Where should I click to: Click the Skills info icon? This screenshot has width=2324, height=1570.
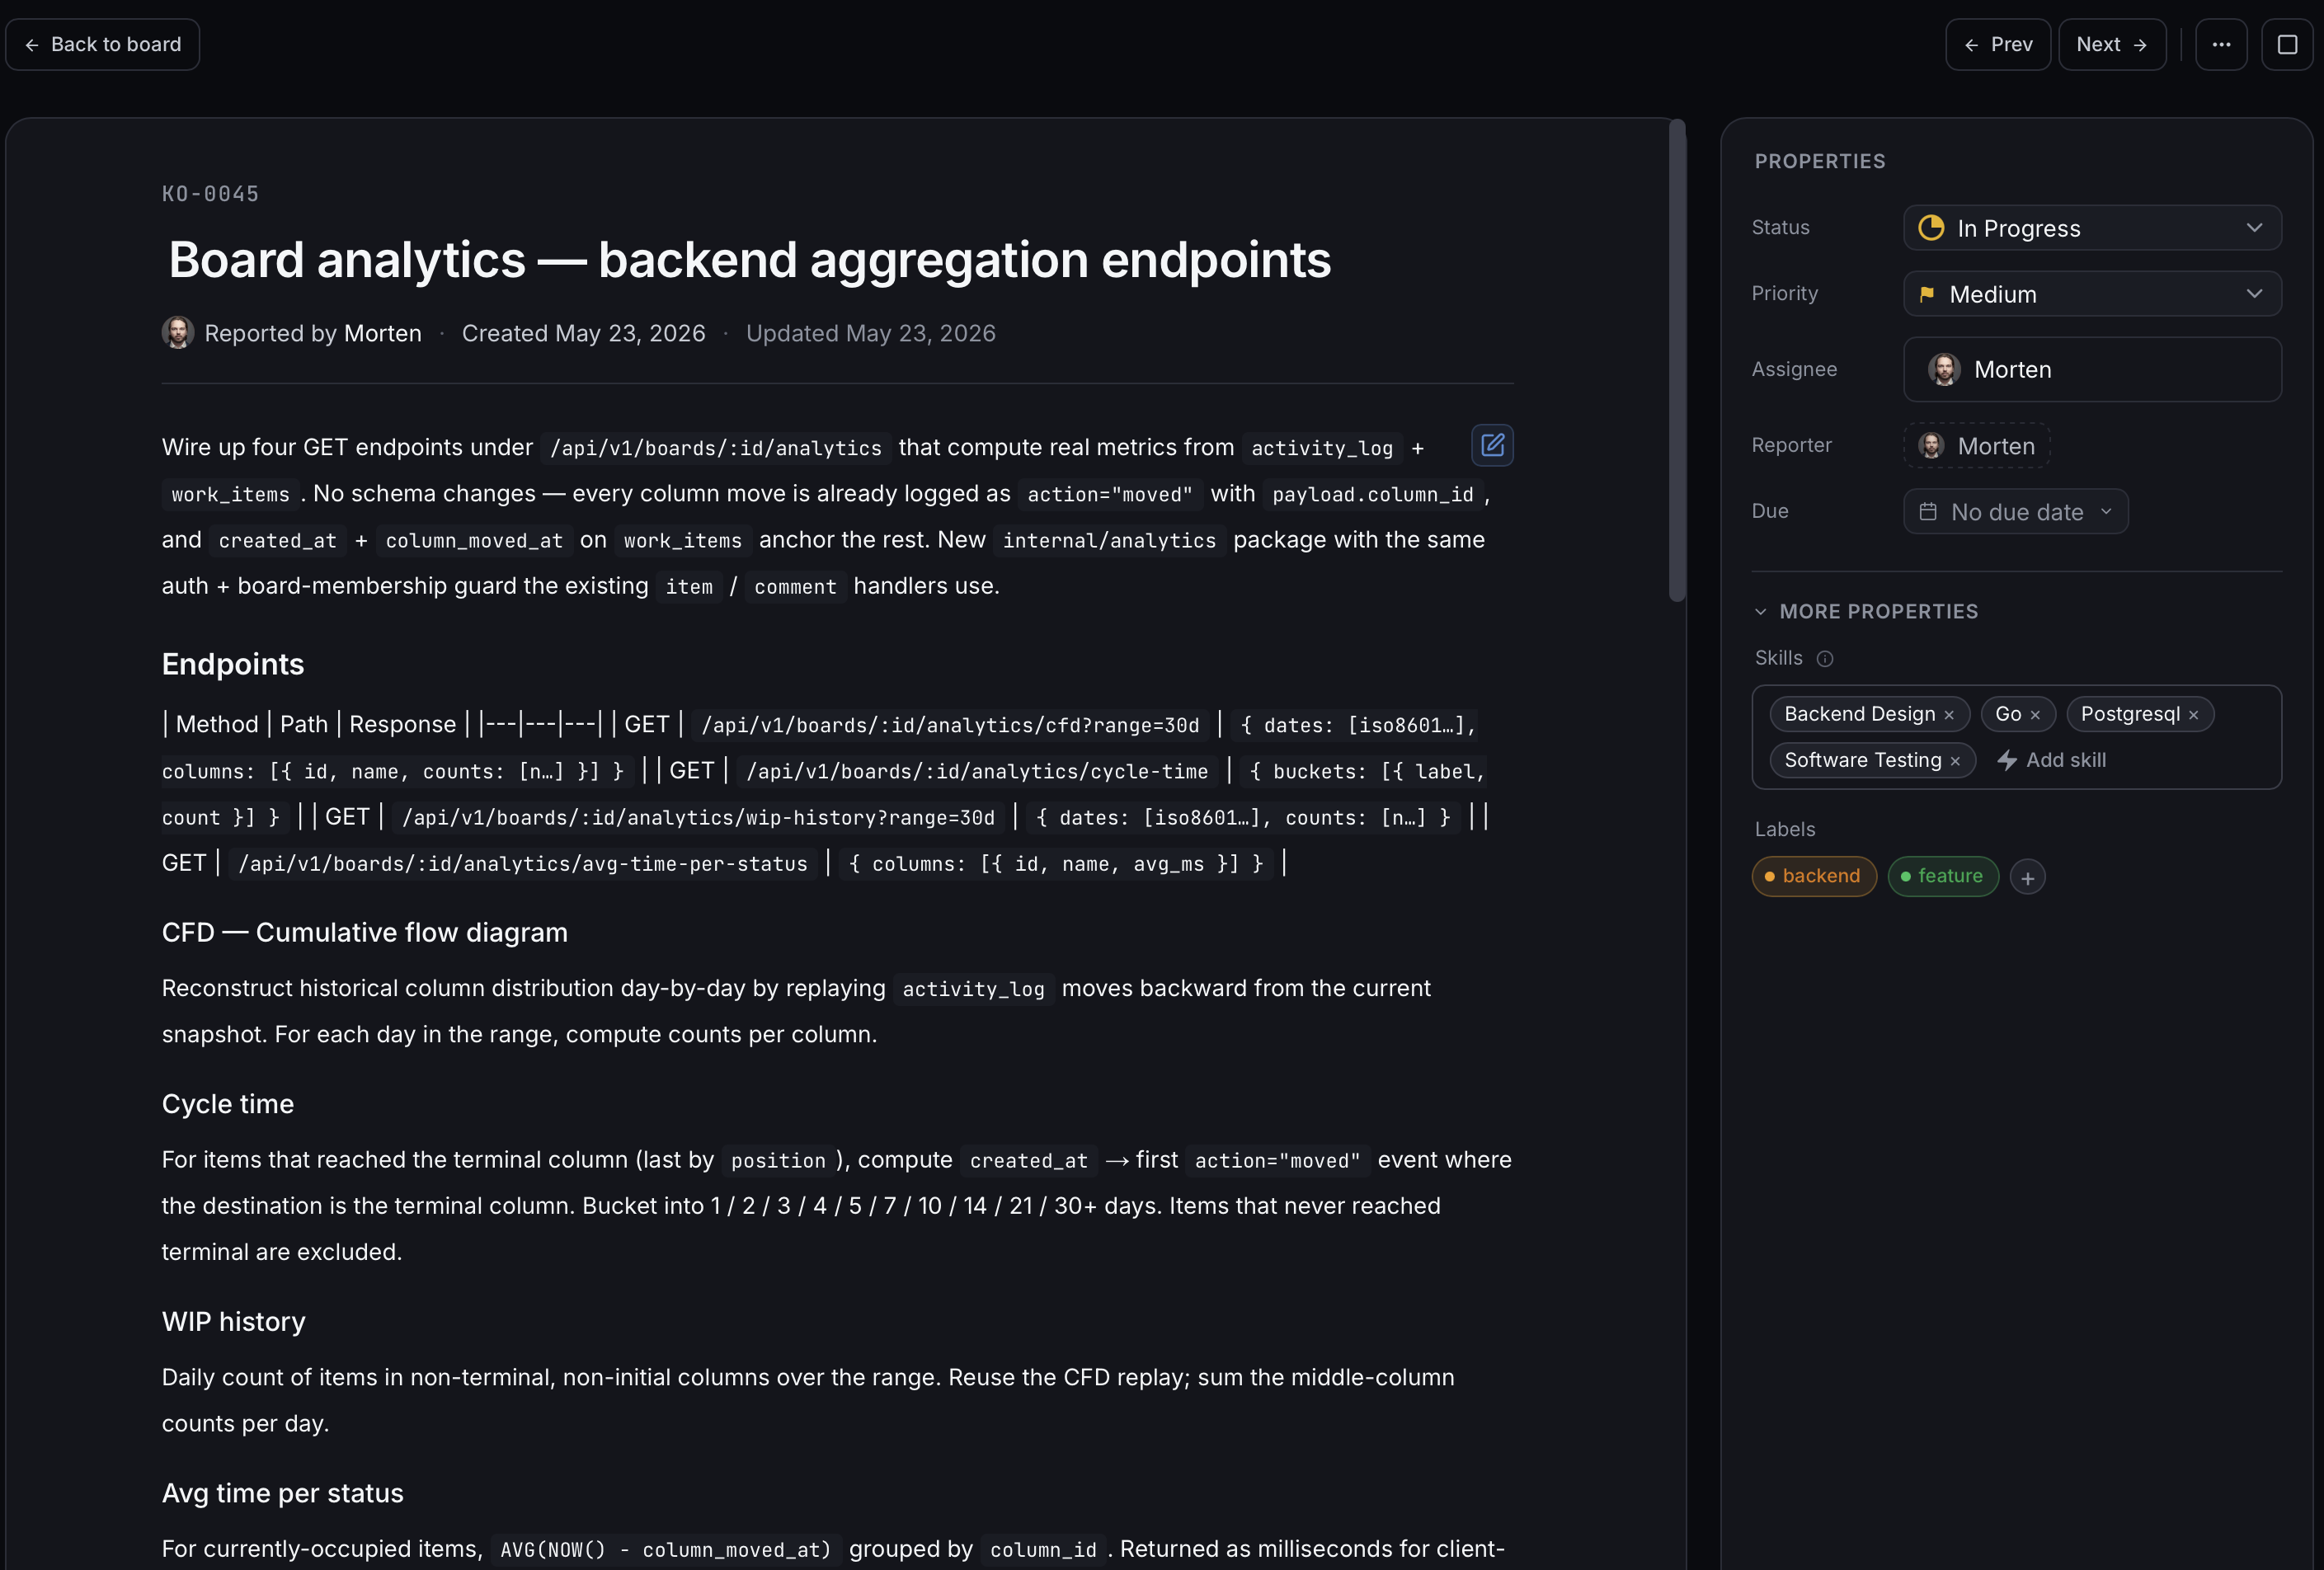pyautogui.click(x=1825, y=659)
